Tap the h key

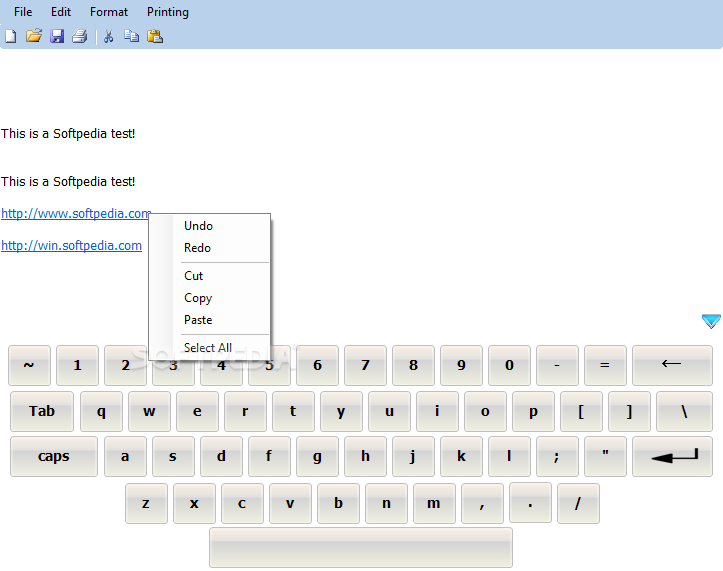click(365, 457)
